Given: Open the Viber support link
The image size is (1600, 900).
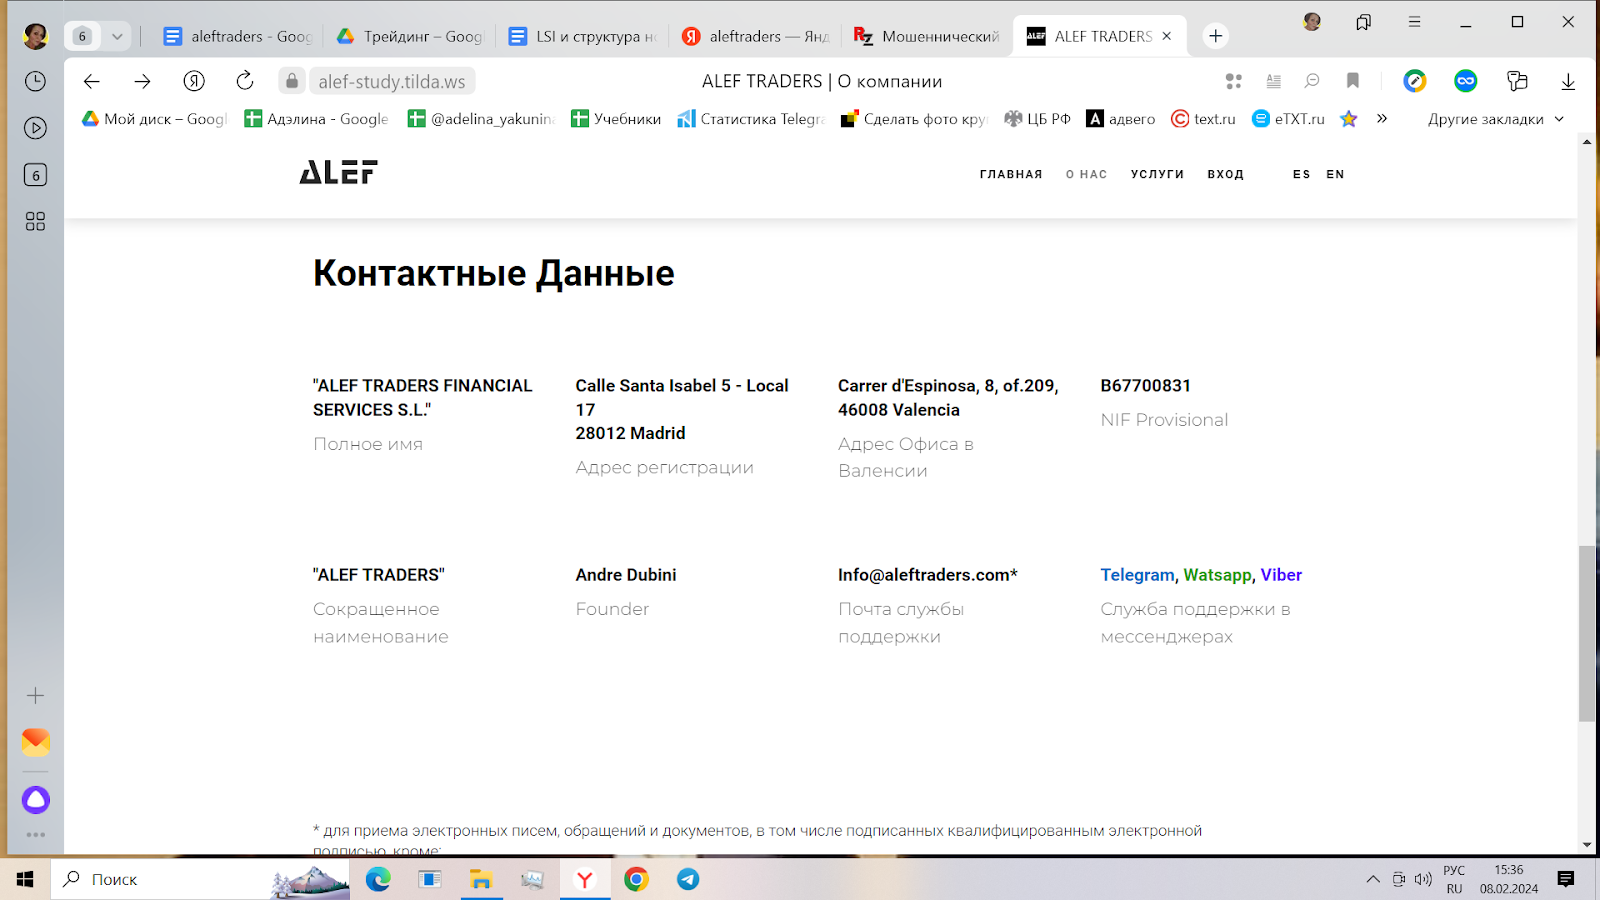Looking at the screenshot, I should pos(1281,575).
